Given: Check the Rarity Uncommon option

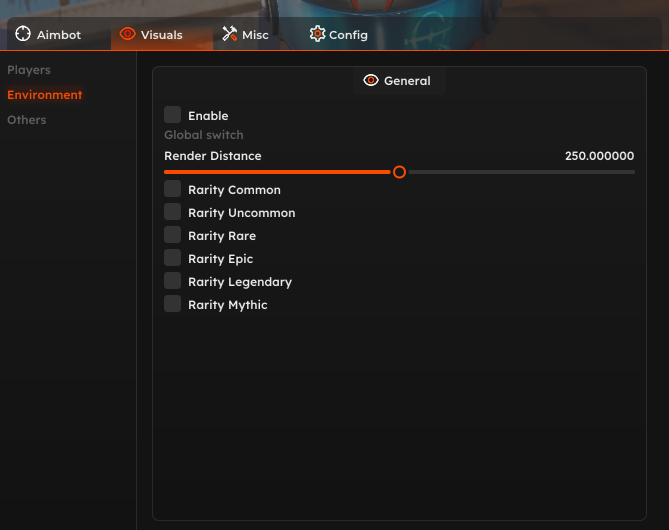Looking at the screenshot, I should [x=173, y=212].
